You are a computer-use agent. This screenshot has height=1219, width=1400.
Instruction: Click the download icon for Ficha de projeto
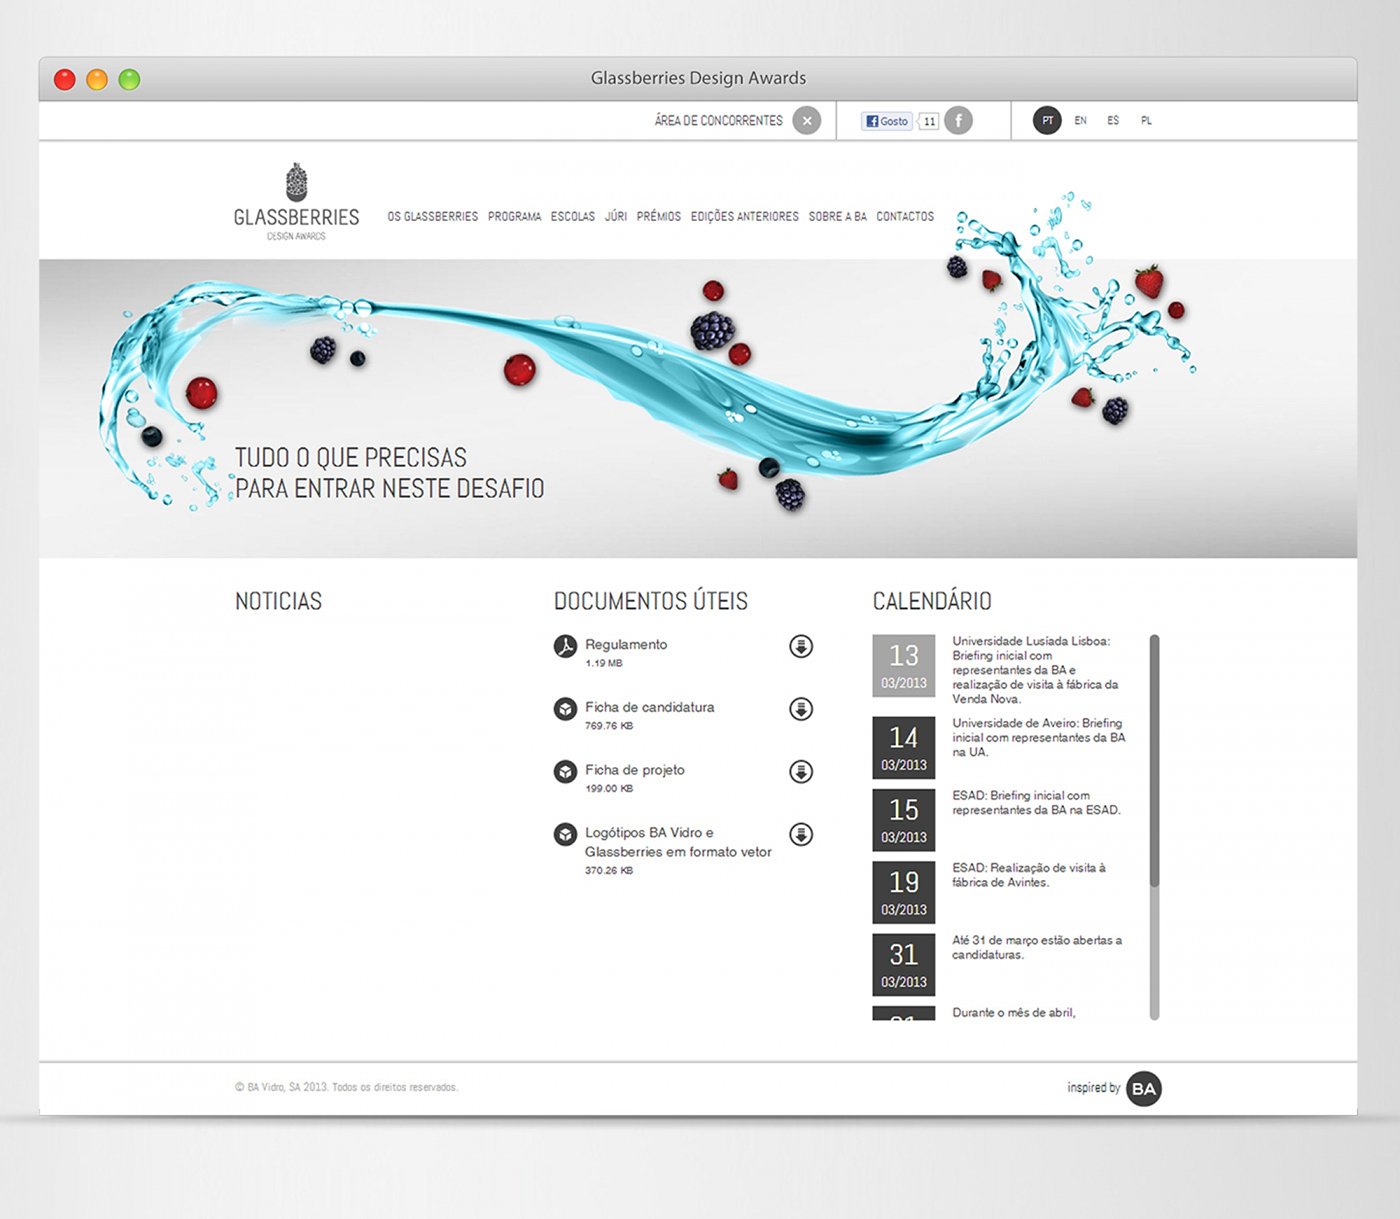pos(801,772)
